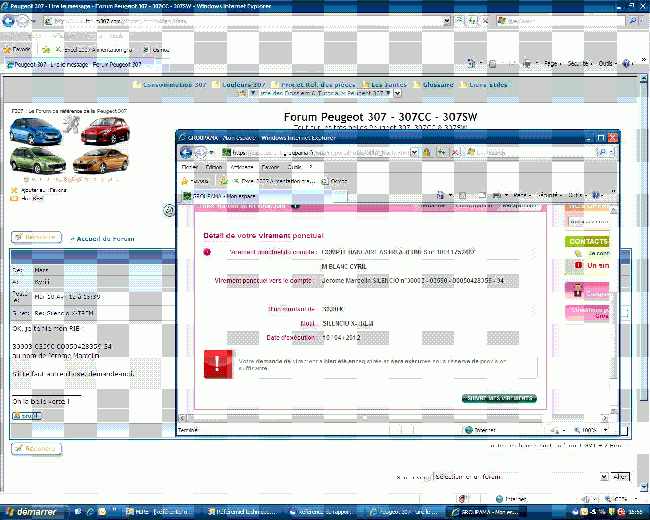Click add-to-favorites star in Groupama favorites bar
The width and height of the screenshot is (650, 520).
(x=224, y=181)
